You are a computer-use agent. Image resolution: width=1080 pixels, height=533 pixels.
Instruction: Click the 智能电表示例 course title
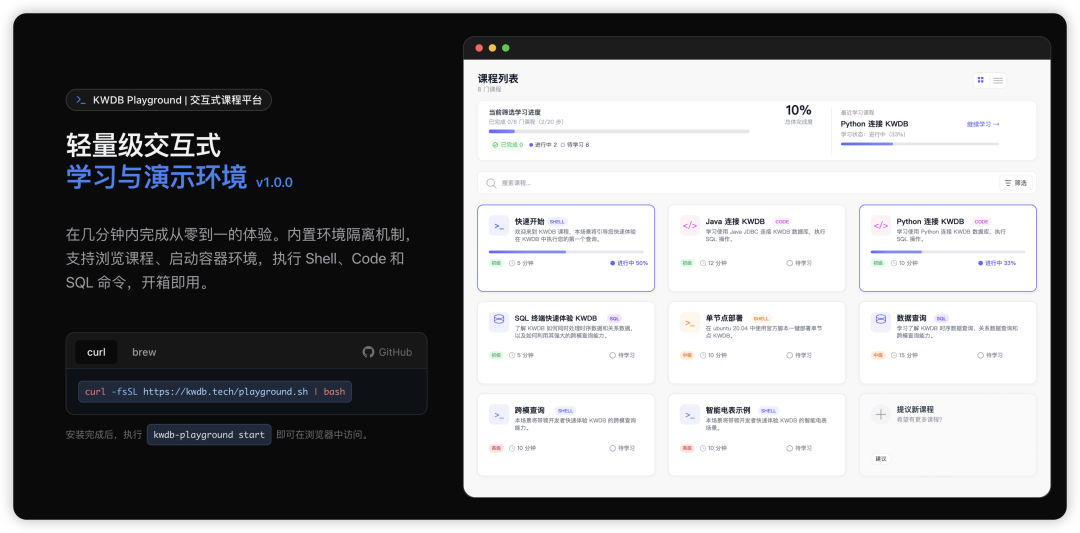[x=728, y=410]
